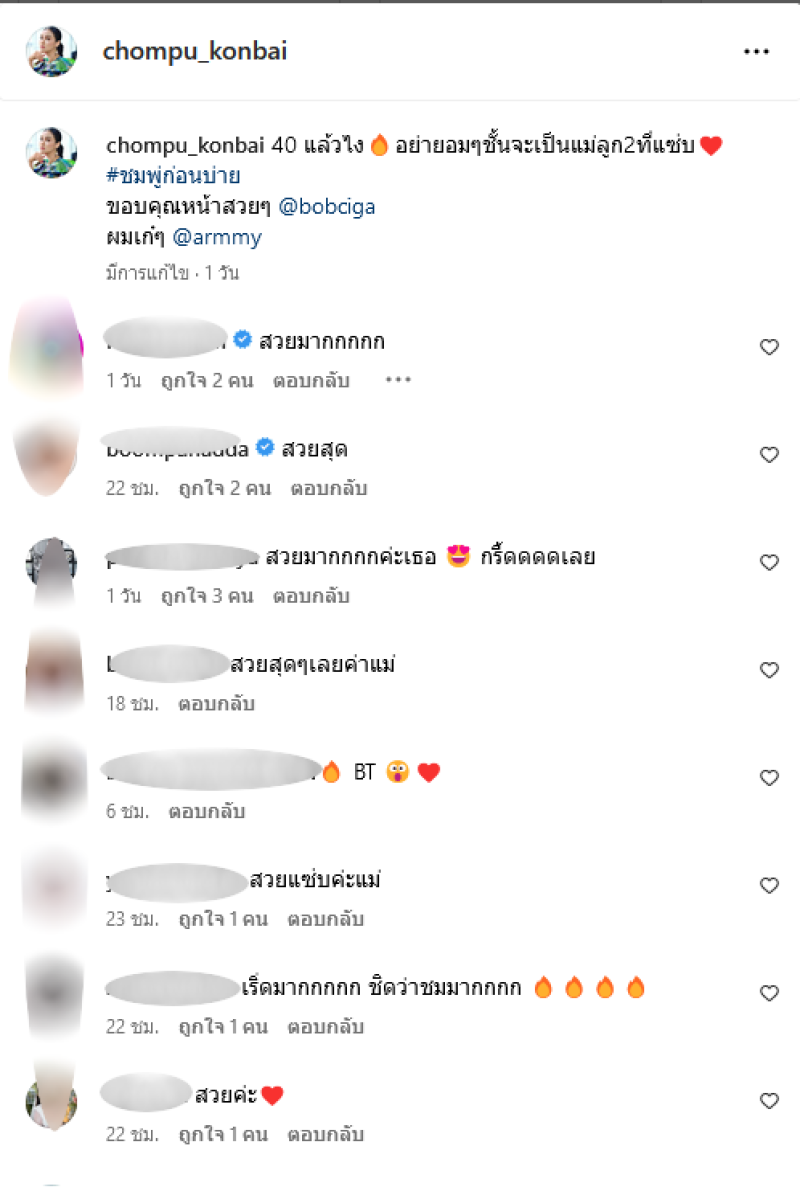Image resolution: width=800 pixels, height=1191 pixels.
Task: Like the สวยมากกกกก comment with heart icon
Action: (x=769, y=347)
